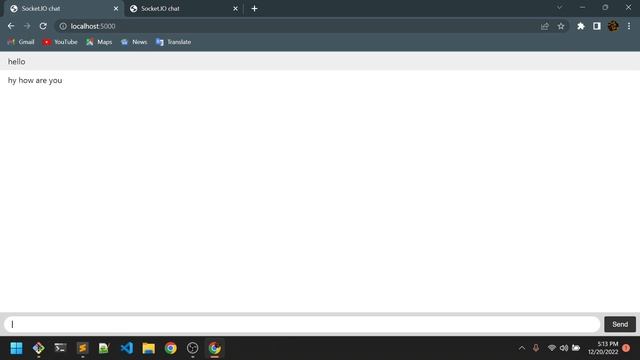Screen dimensions: 640x360
Task: Share this page icon
Action: [x=544, y=26]
